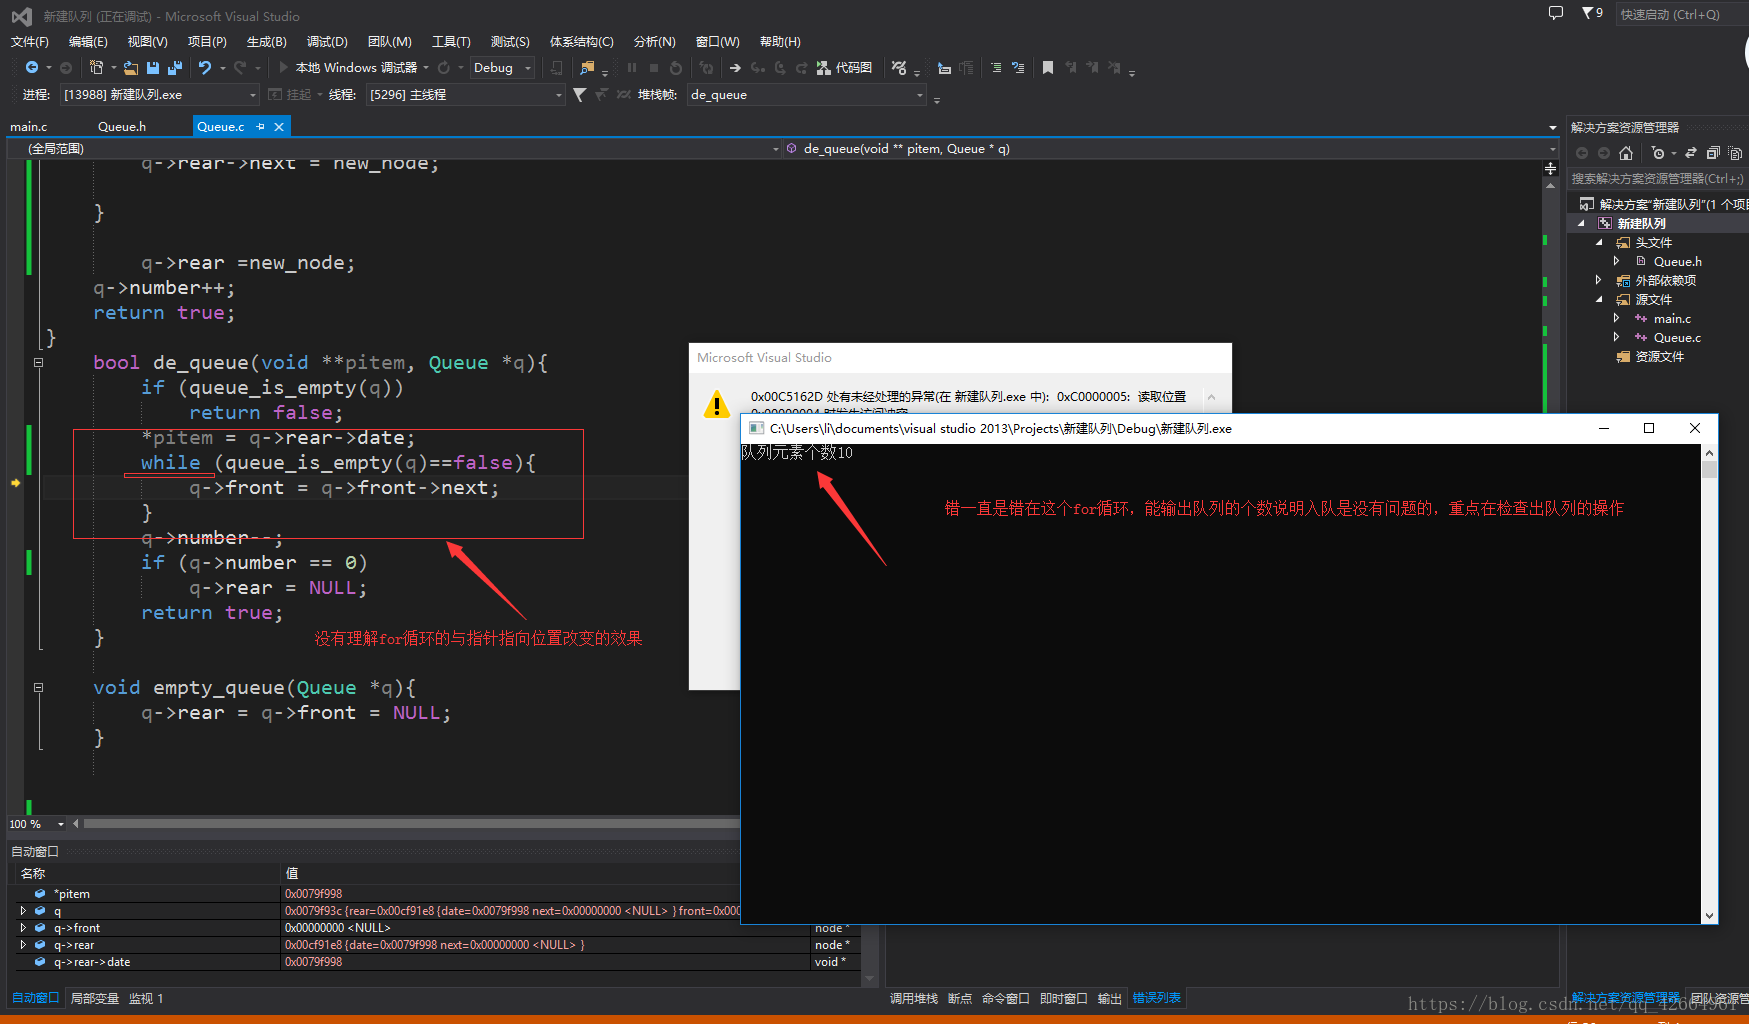
Task: Open the process dropdown showing [13988] 新建队列.exe
Action: tap(159, 94)
